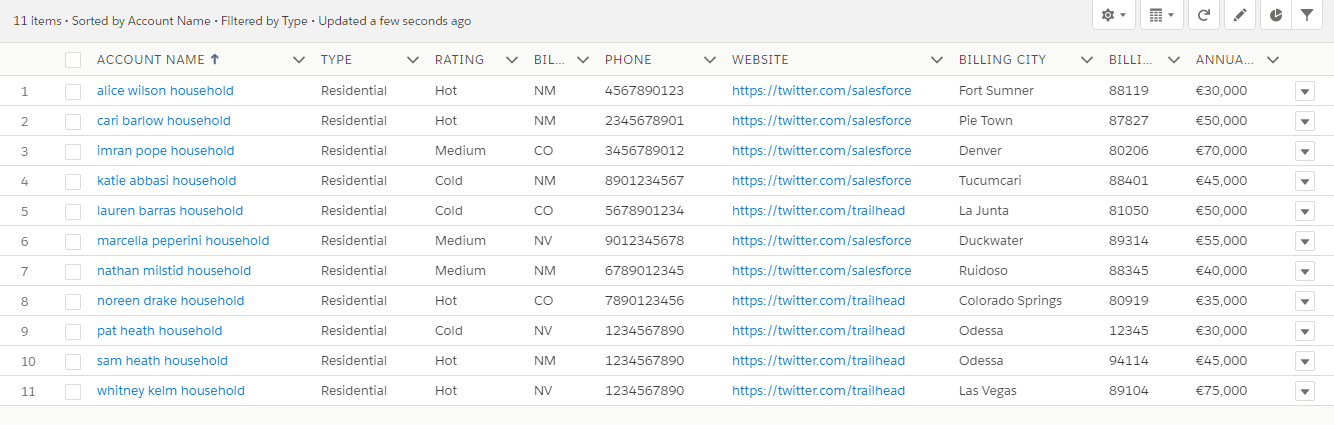Open row actions arrow for alice wilson household
Image resolution: width=1334 pixels, height=425 pixels.
pos(1304,91)
